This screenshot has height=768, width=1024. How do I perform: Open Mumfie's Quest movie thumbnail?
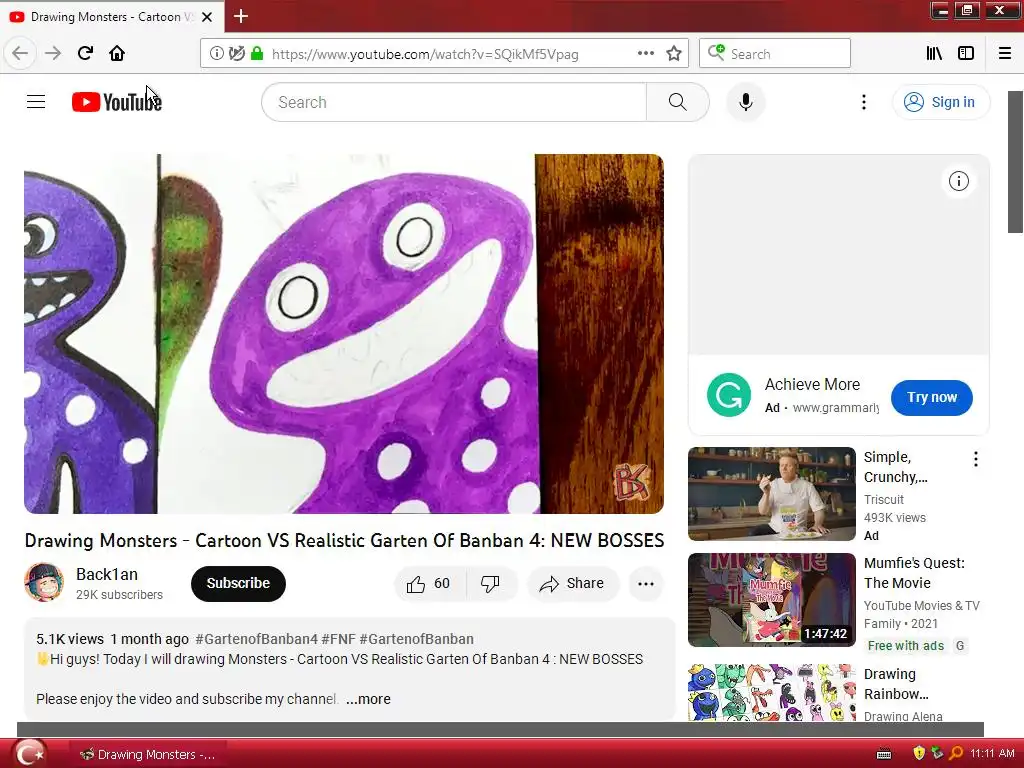click(x=771, y=600)
